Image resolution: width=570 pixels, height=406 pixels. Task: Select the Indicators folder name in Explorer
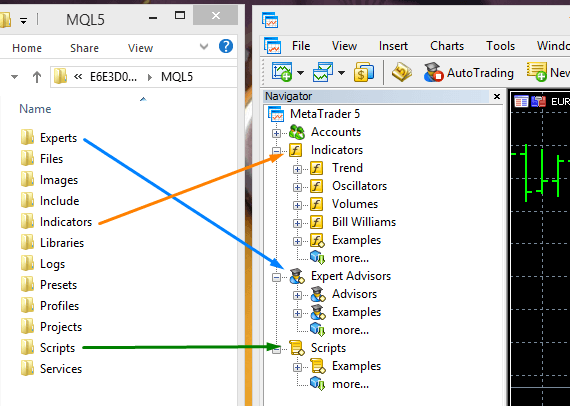(x=66, y=222)
